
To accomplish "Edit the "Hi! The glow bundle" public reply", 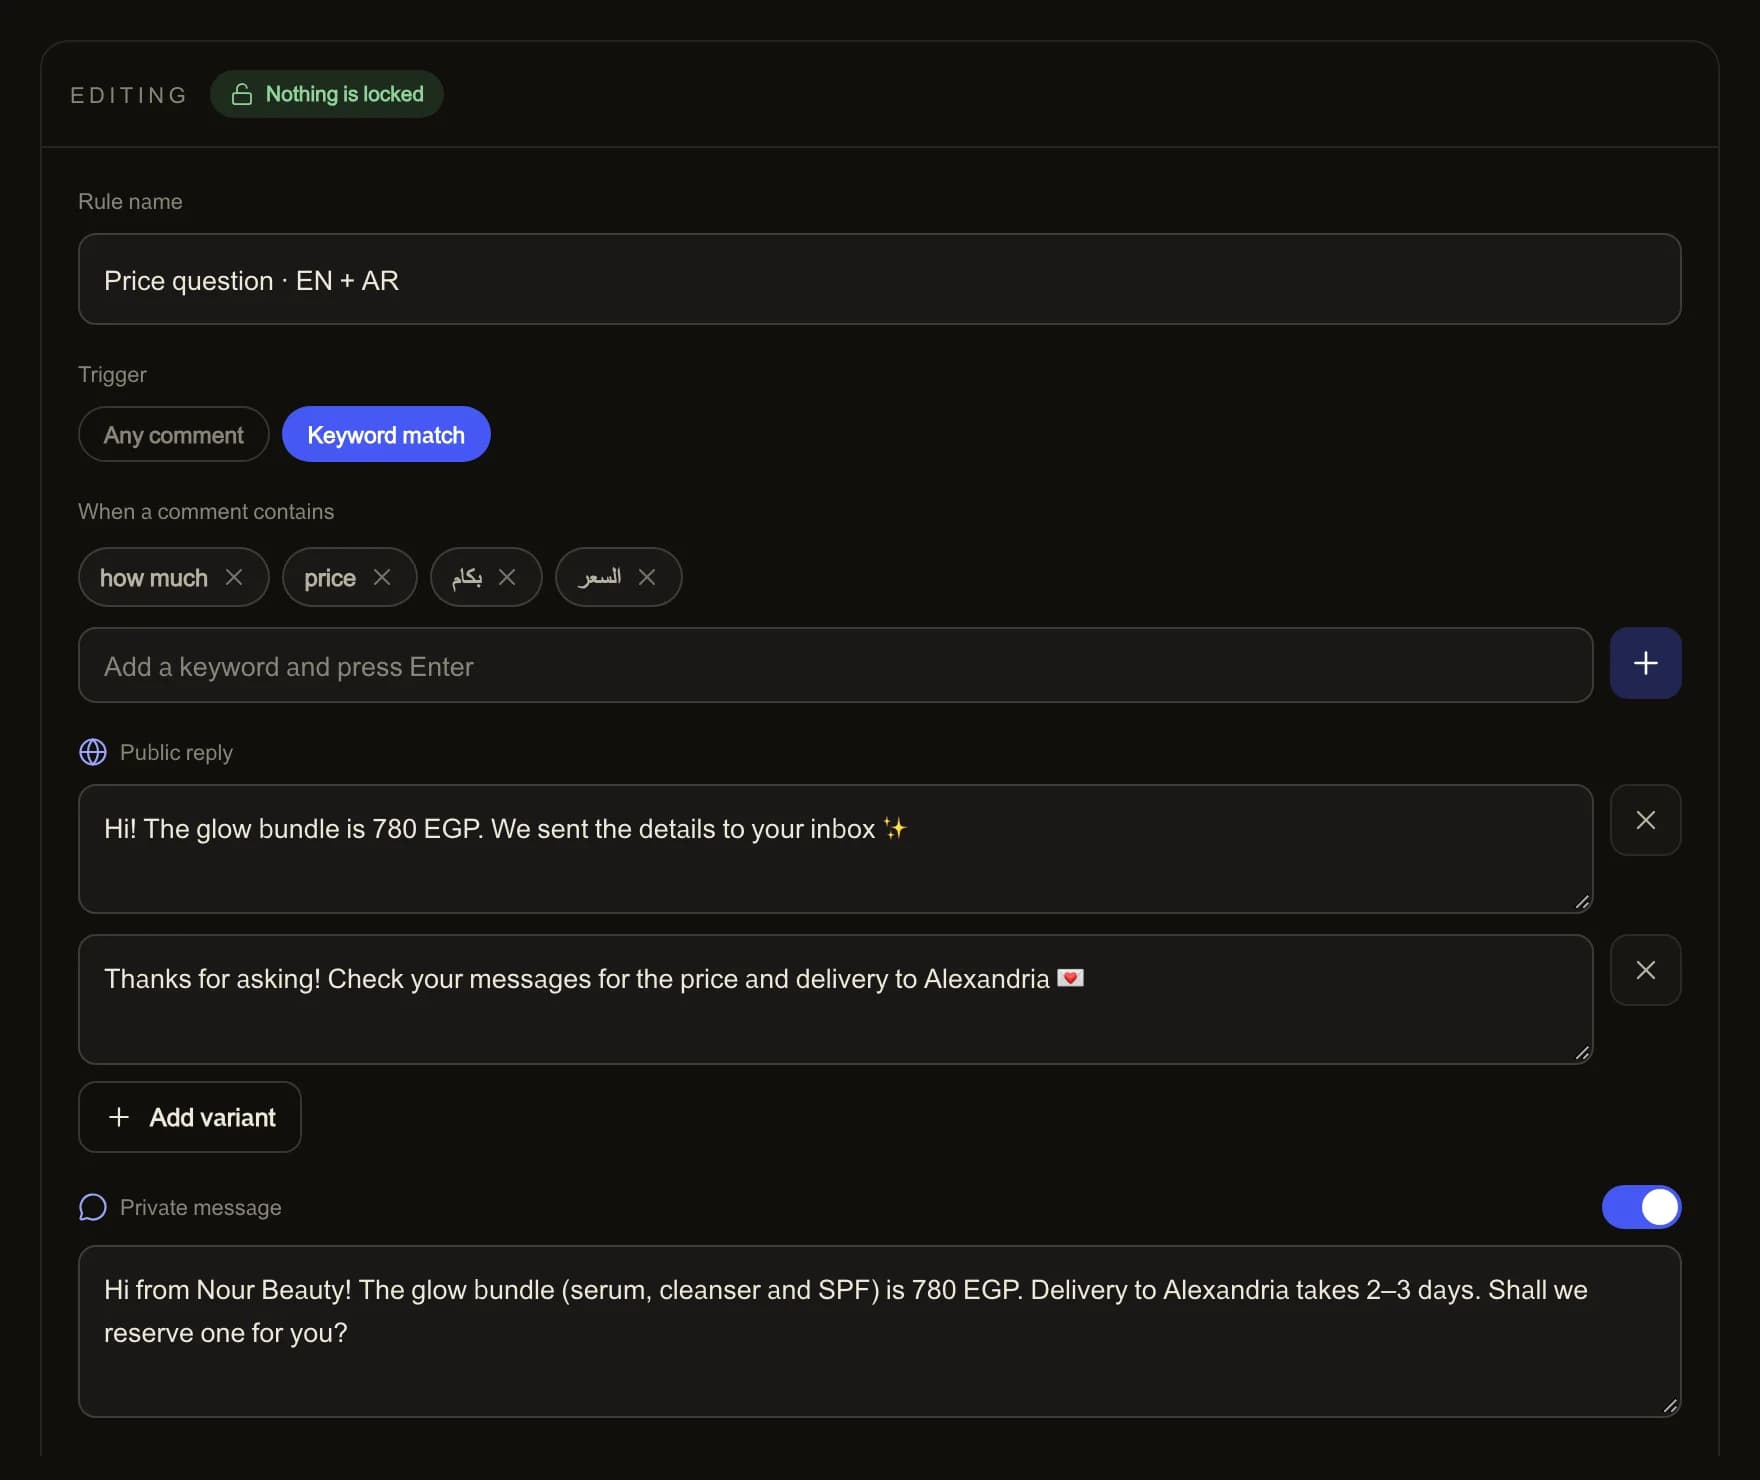I will click(836, 849).
